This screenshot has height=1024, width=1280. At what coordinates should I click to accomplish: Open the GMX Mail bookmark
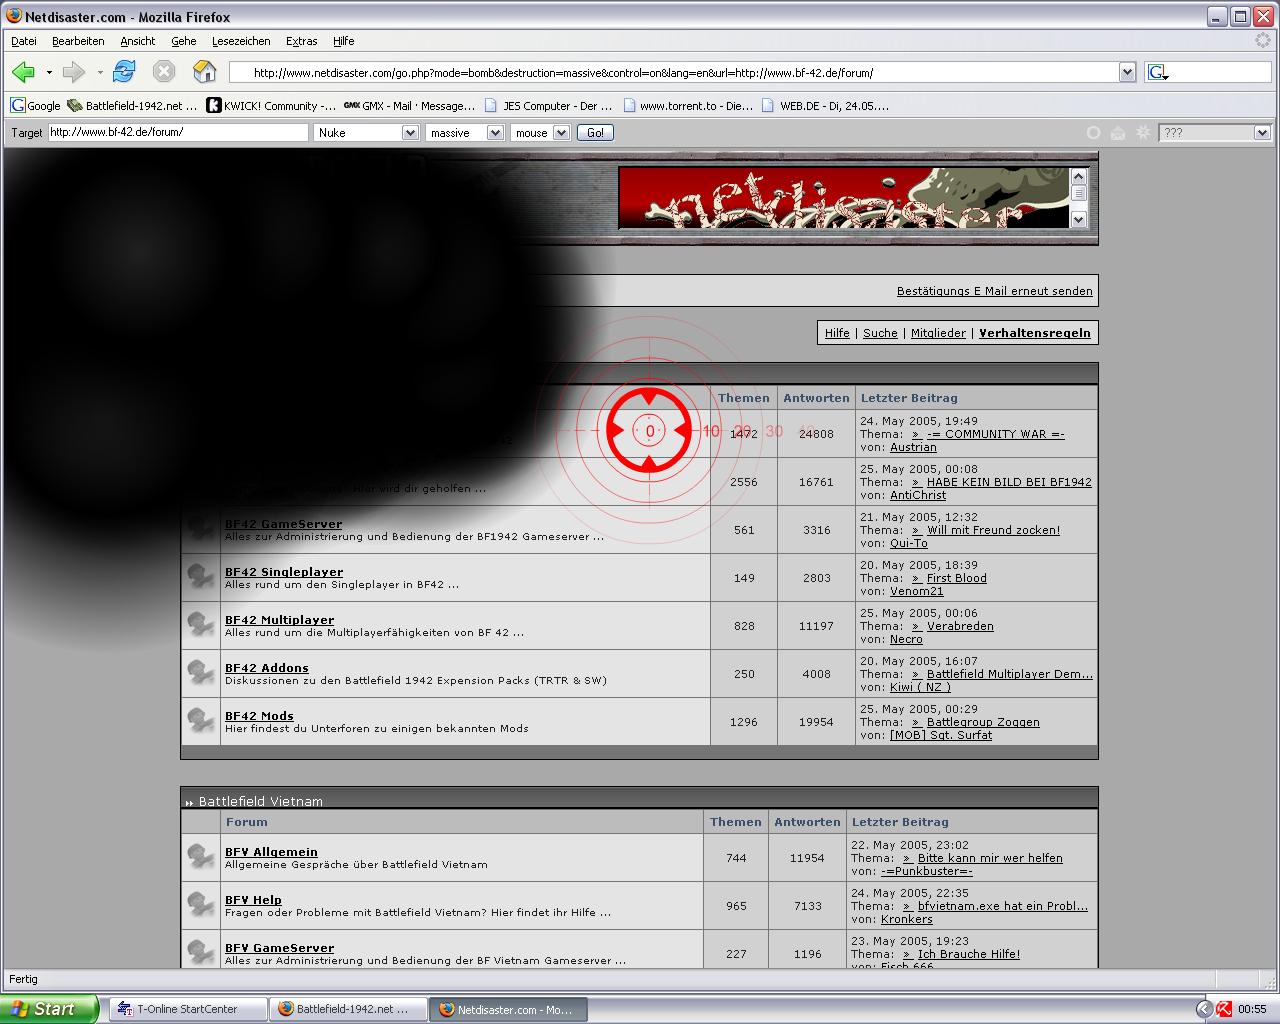(x=408, y=105)
